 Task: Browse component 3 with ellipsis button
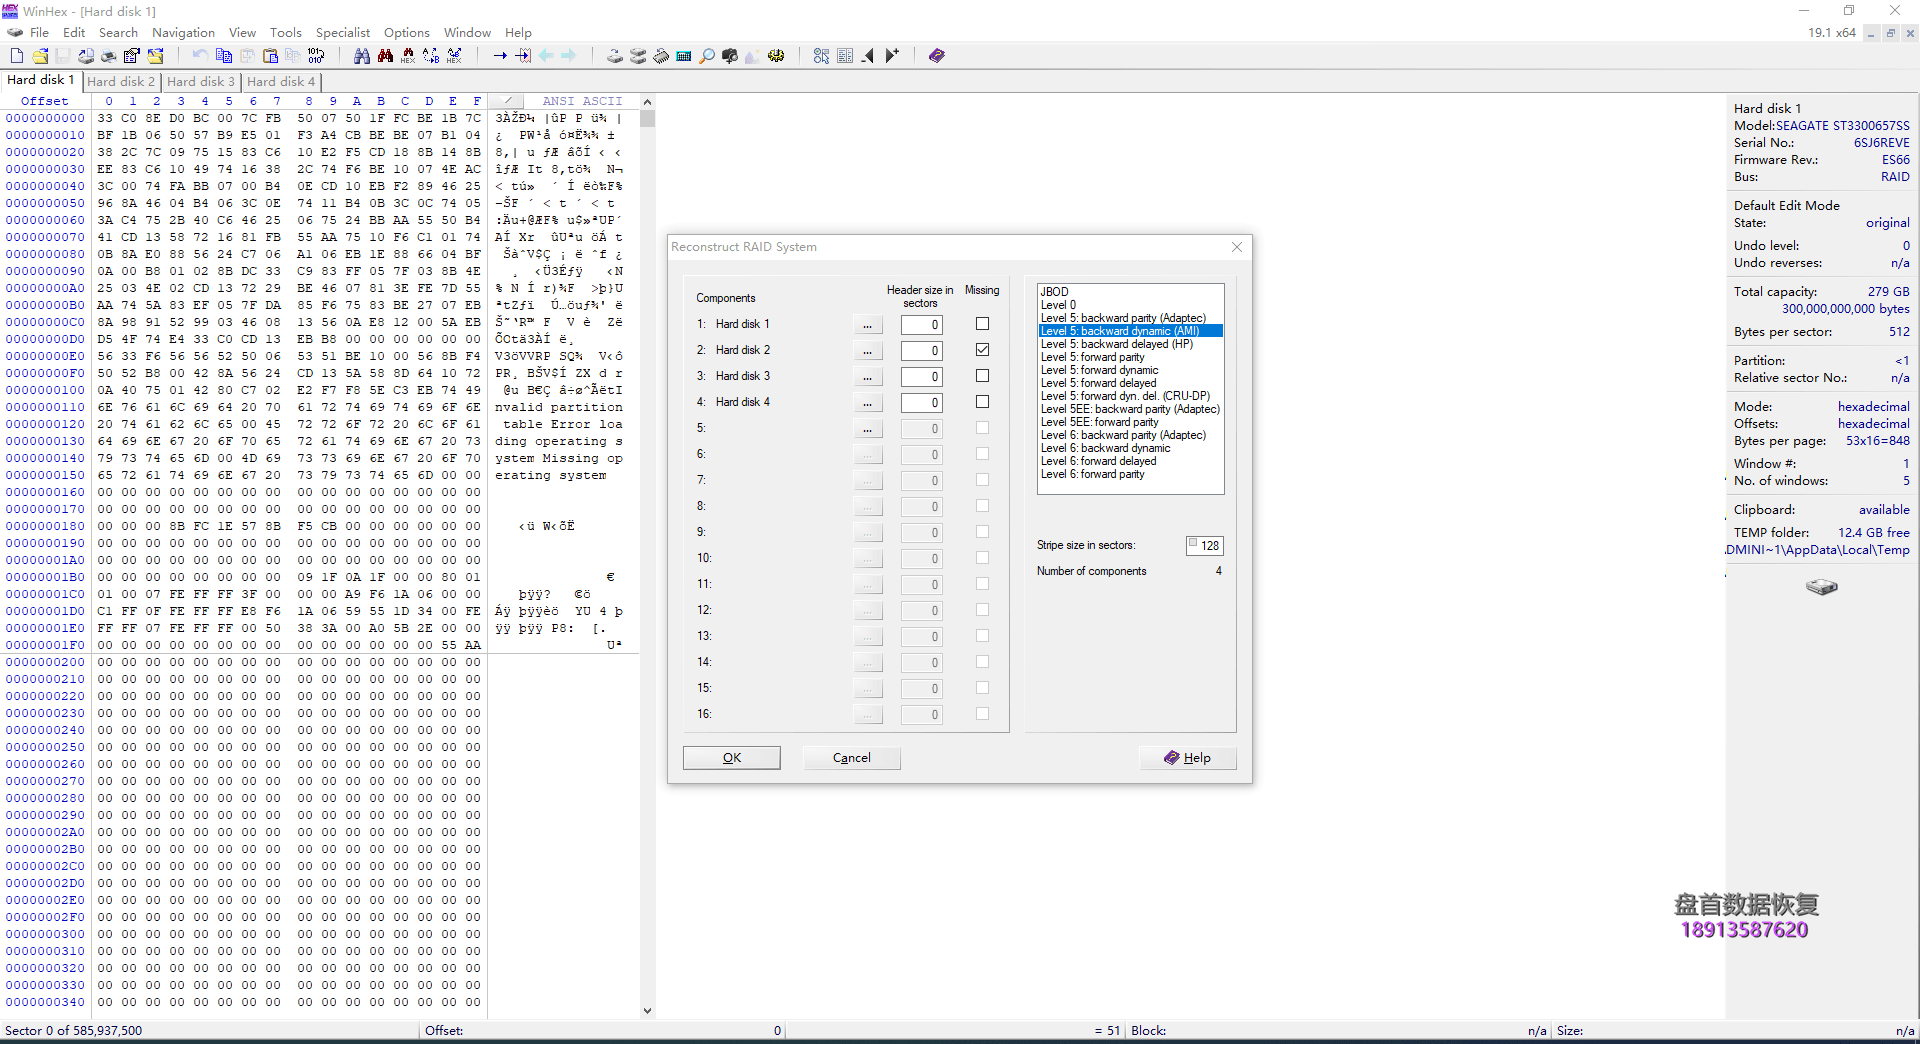pos(868,377)
